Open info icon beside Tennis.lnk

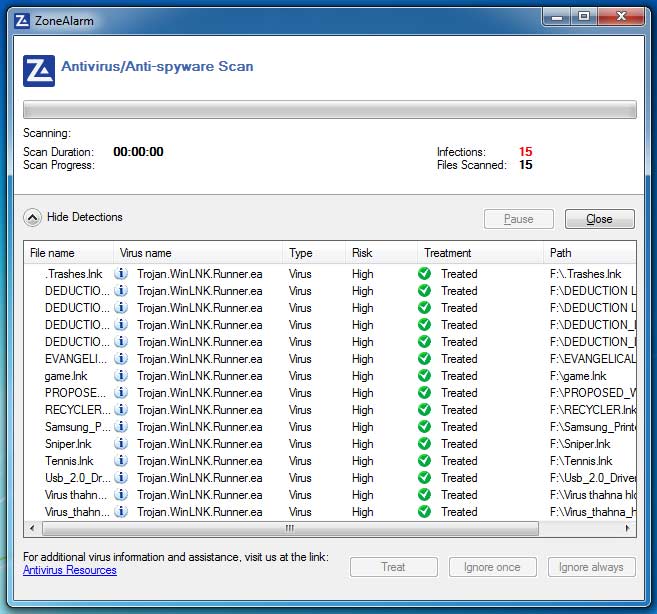point(121,461)
